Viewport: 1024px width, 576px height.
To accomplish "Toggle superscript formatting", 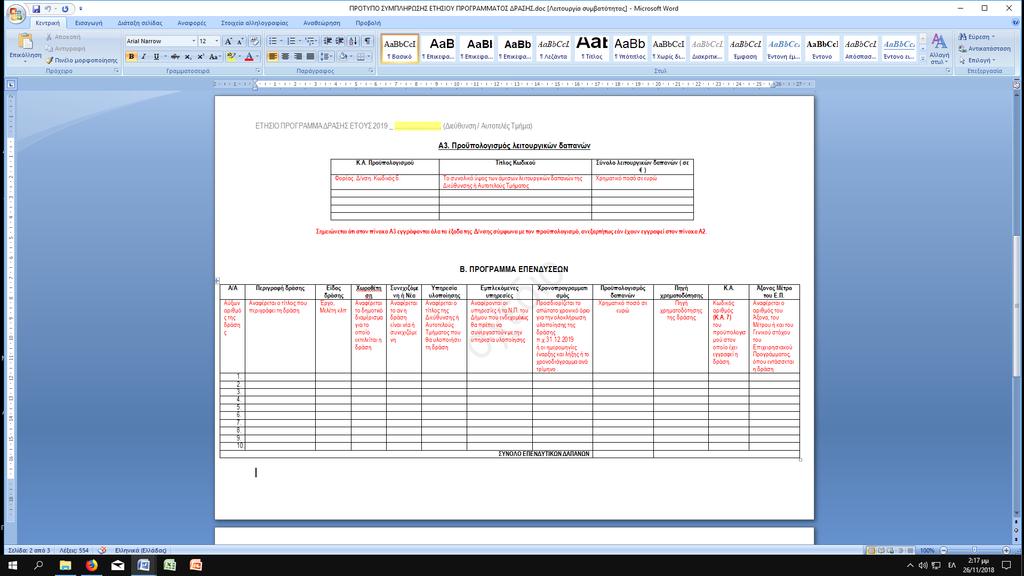I will [x=200, y=57].
